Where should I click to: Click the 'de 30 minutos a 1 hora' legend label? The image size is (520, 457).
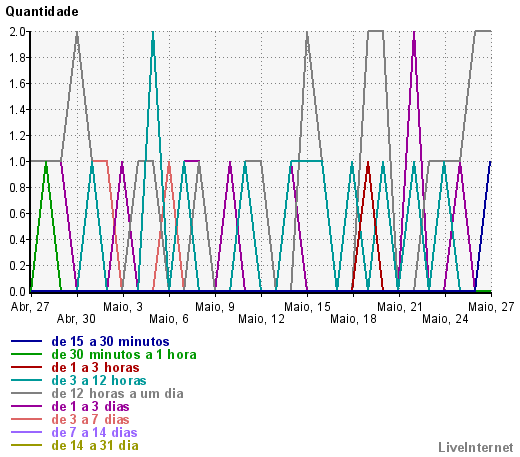click(x=124, y=355)
